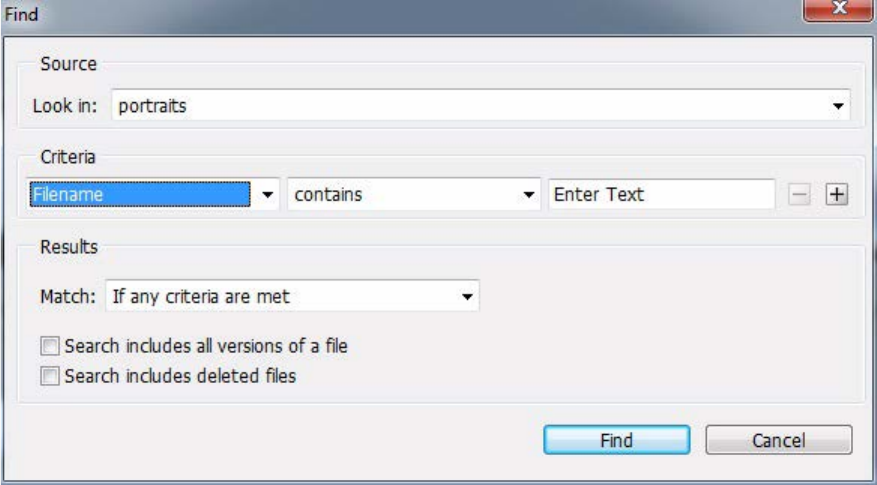Expand the Look in dropdown arrow
Image resolution: width=877 pixels, height=485 pixels.
click(x=838, y=106)
